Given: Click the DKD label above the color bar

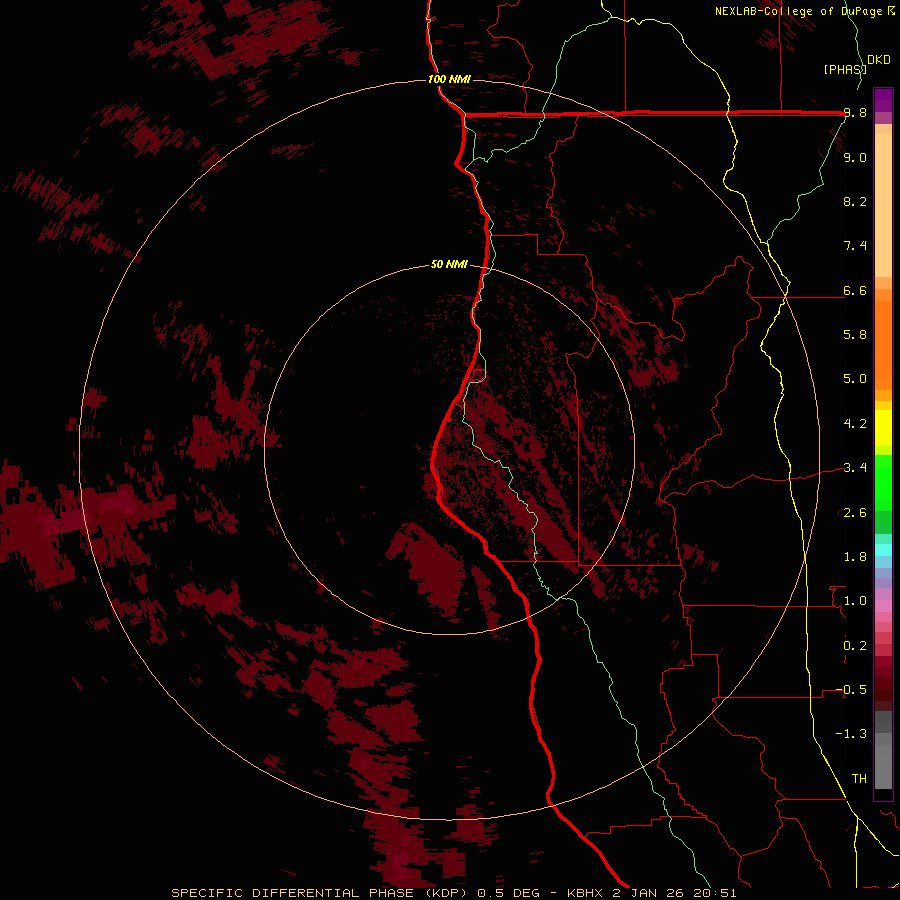Looking at the screenshot, I should pos(879,60).
